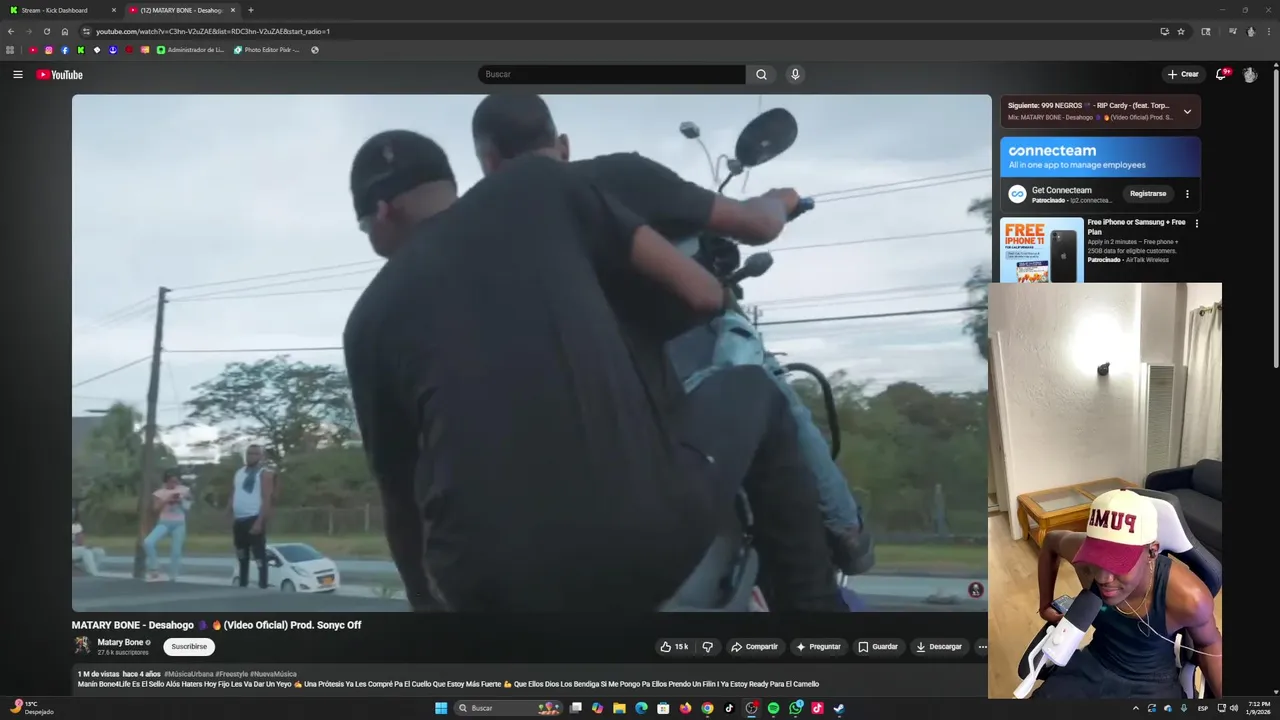Click the Crear button
This screenshot has width=1280, height=720.
pos(1182,75)
